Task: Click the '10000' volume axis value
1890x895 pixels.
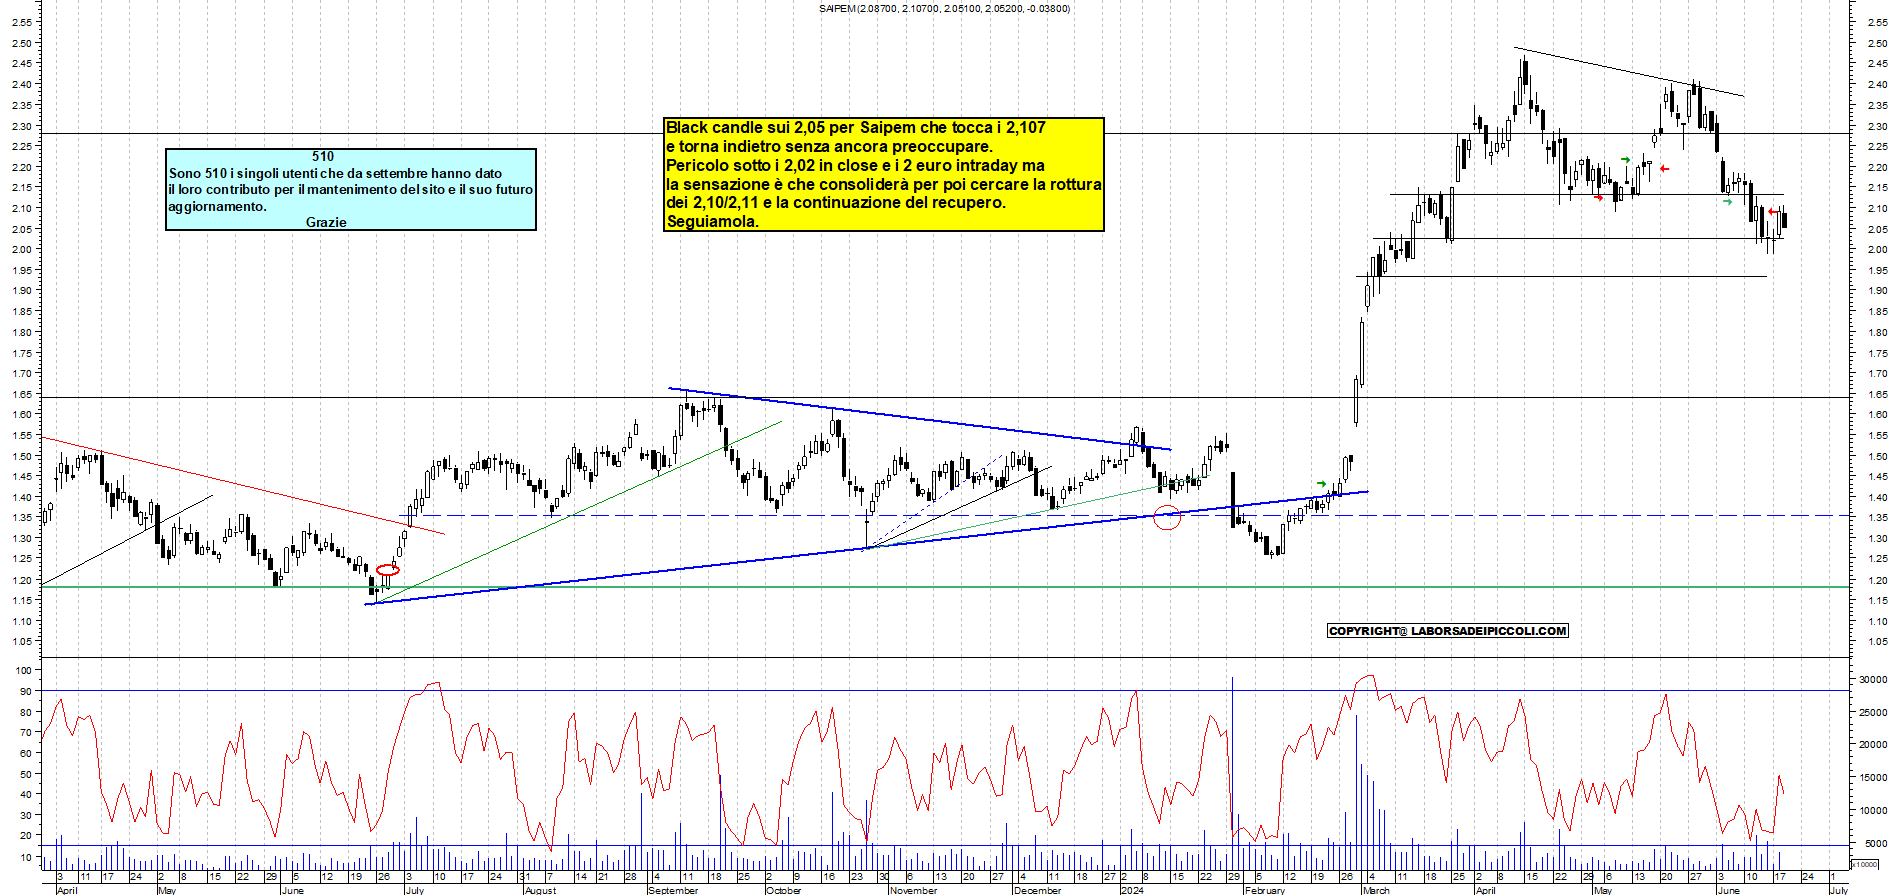Action: coord(1873,811)
